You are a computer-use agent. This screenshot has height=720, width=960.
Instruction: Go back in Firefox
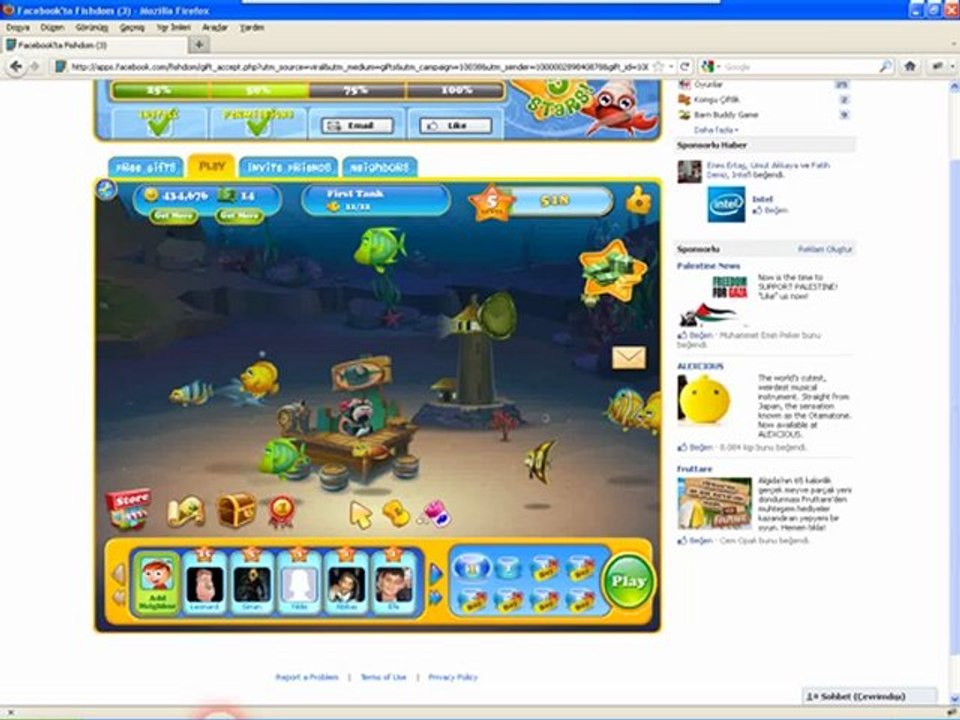click(16, 66)
